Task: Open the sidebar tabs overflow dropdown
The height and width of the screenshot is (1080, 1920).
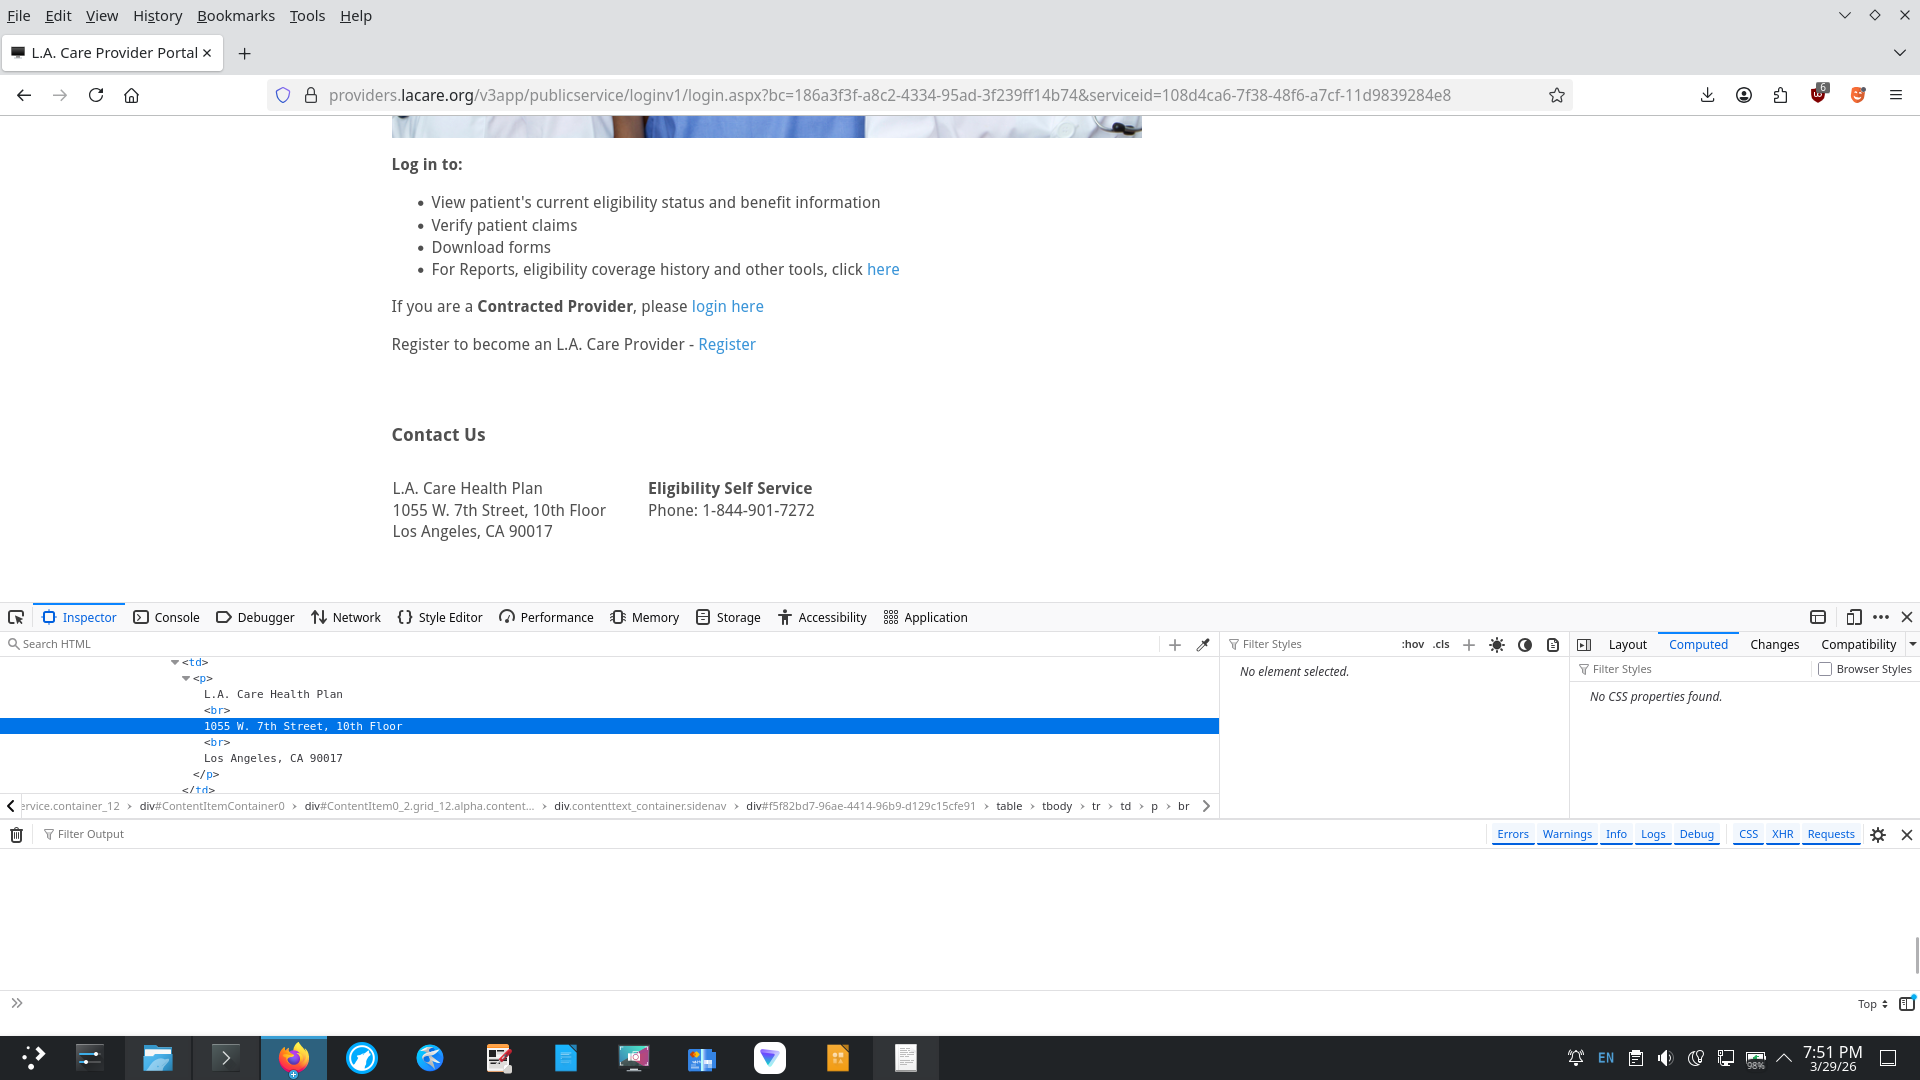Action: 1912,645
